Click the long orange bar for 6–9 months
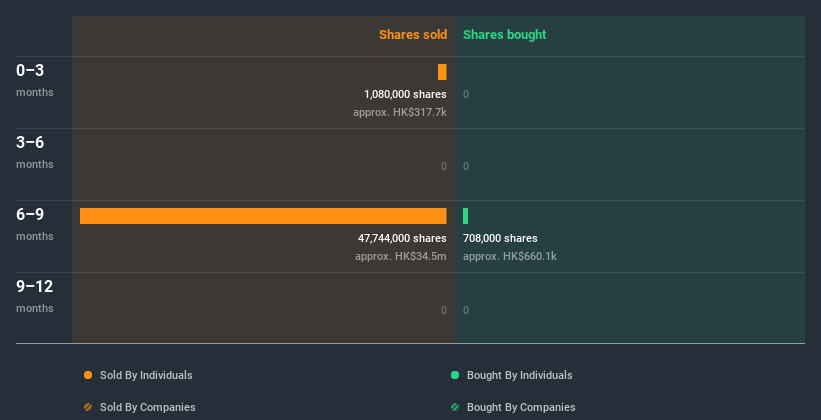This screenshot has width=821, height=420. point(263,216)
